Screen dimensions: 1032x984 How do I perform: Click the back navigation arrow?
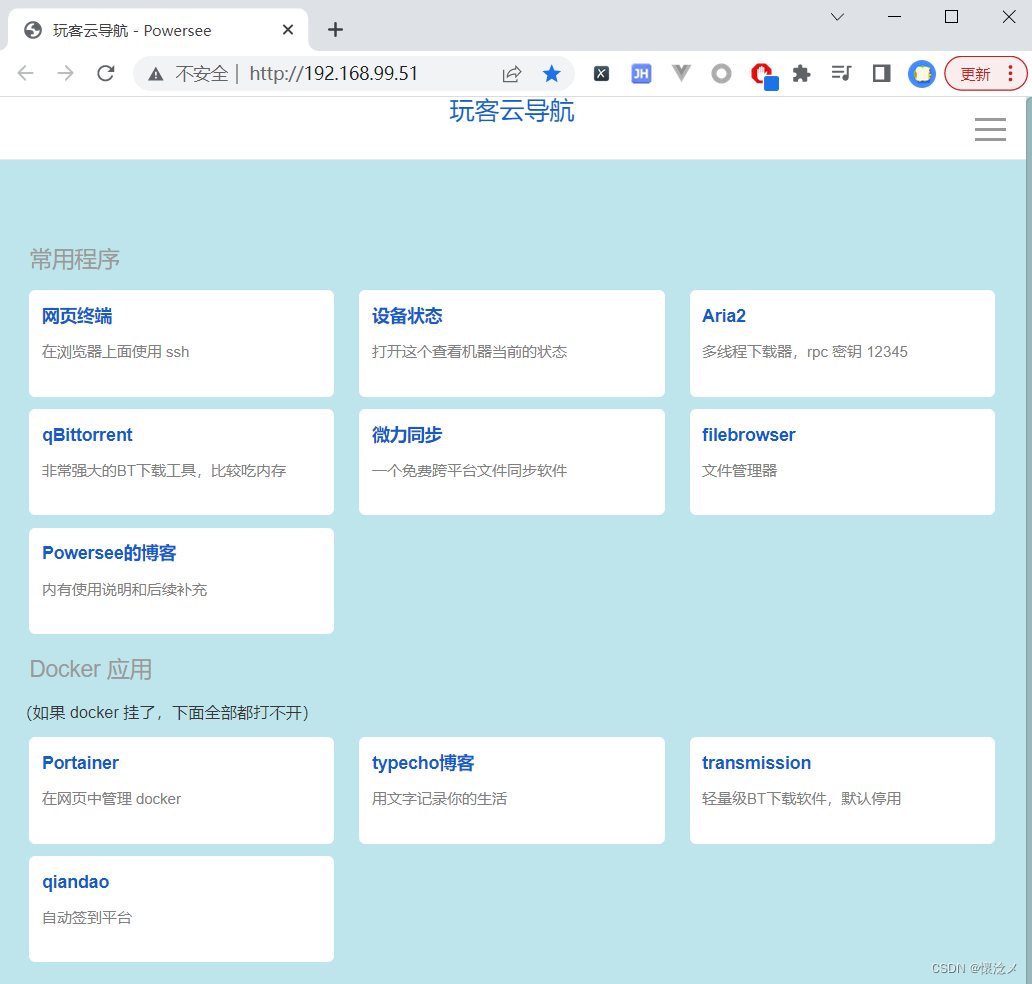pyautogui.click(x=25, y=72)
